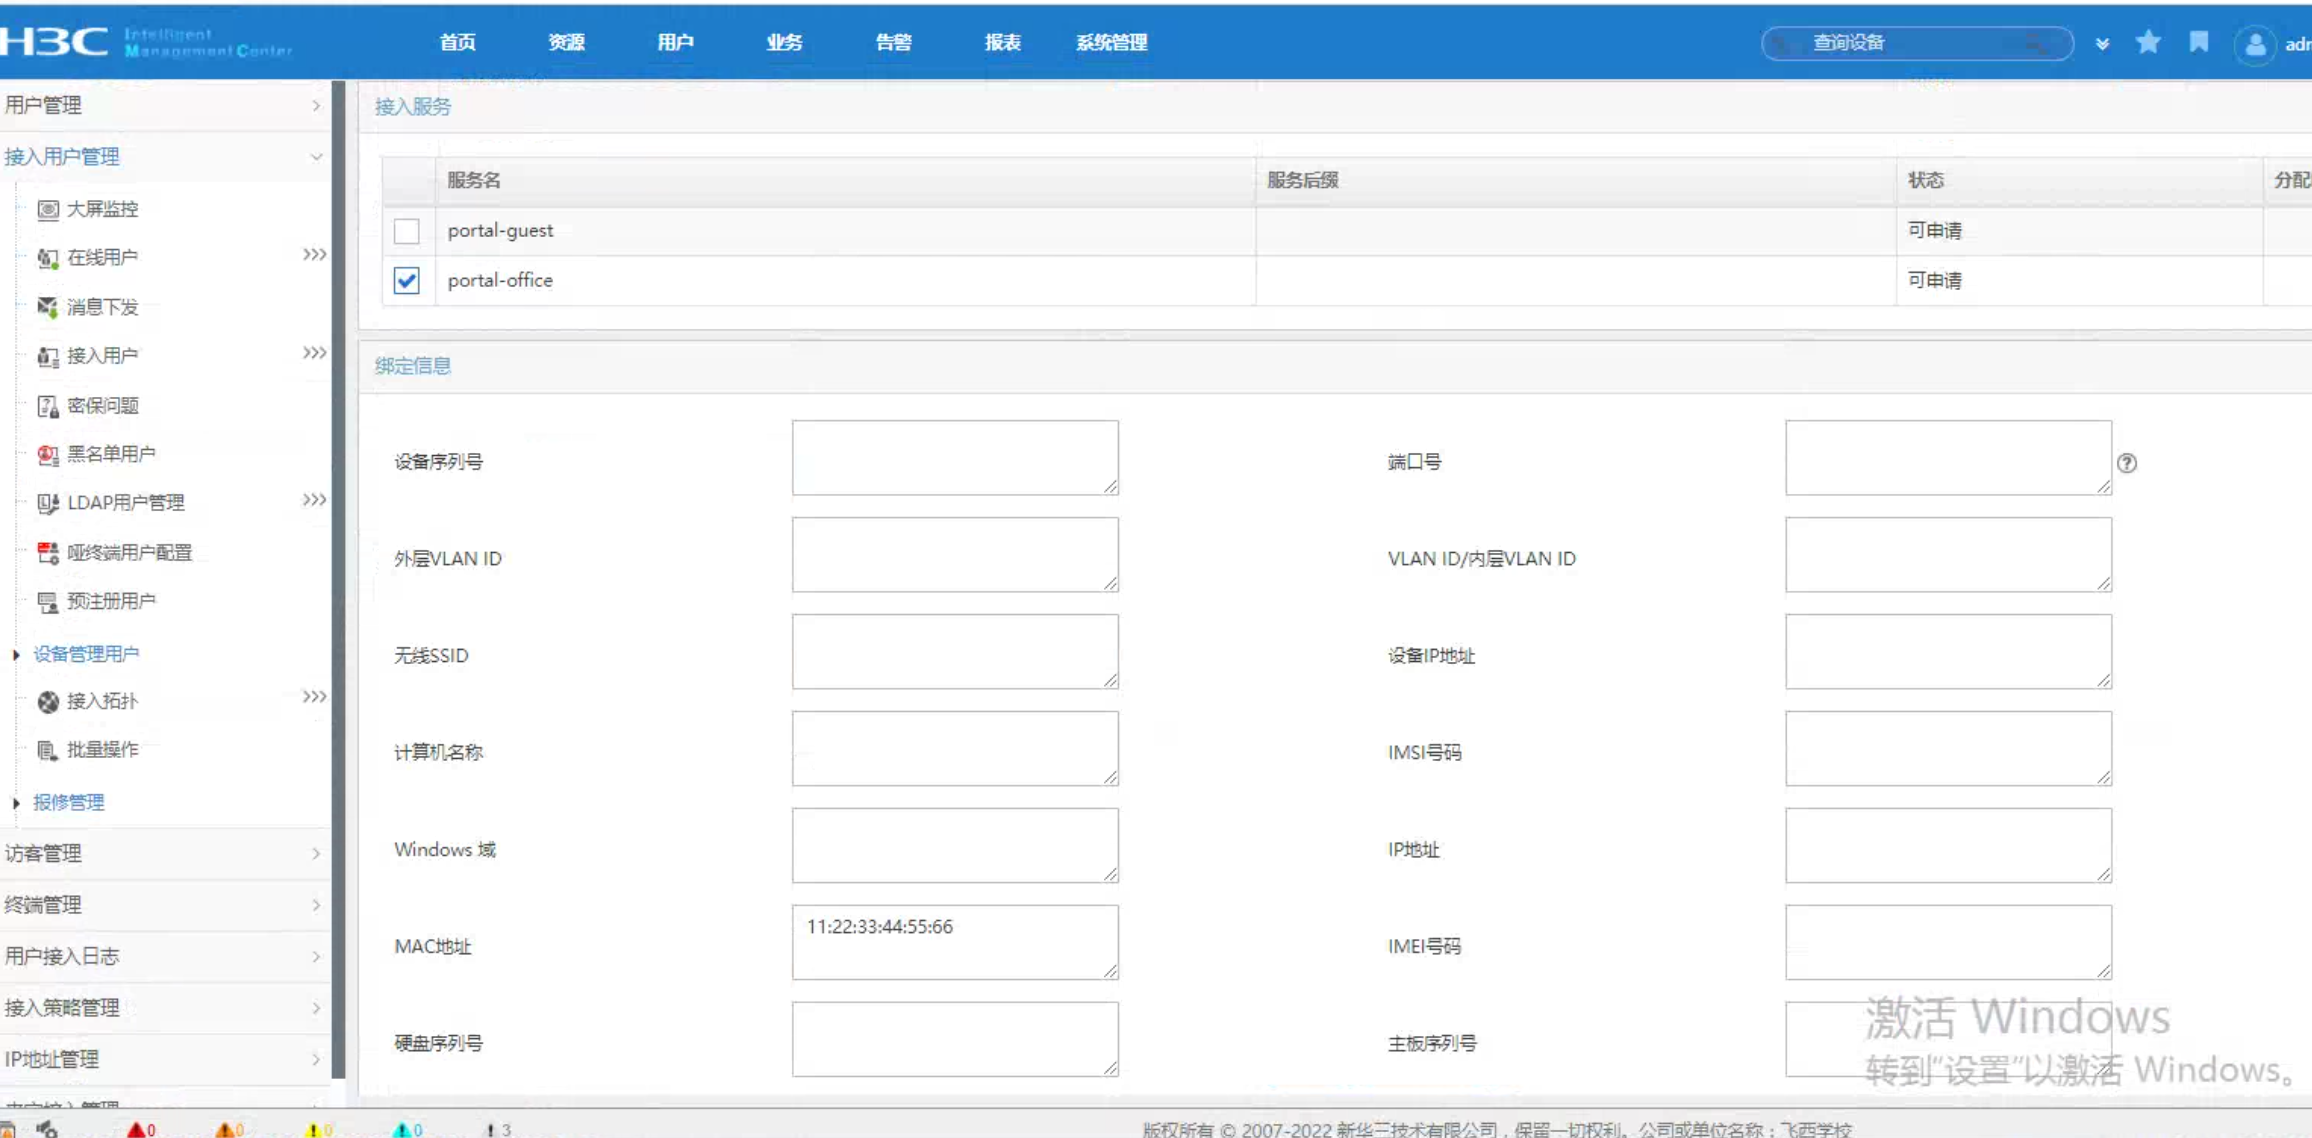
Task: Uncheck the portal-office service checkbox
Action: [406, 281]
